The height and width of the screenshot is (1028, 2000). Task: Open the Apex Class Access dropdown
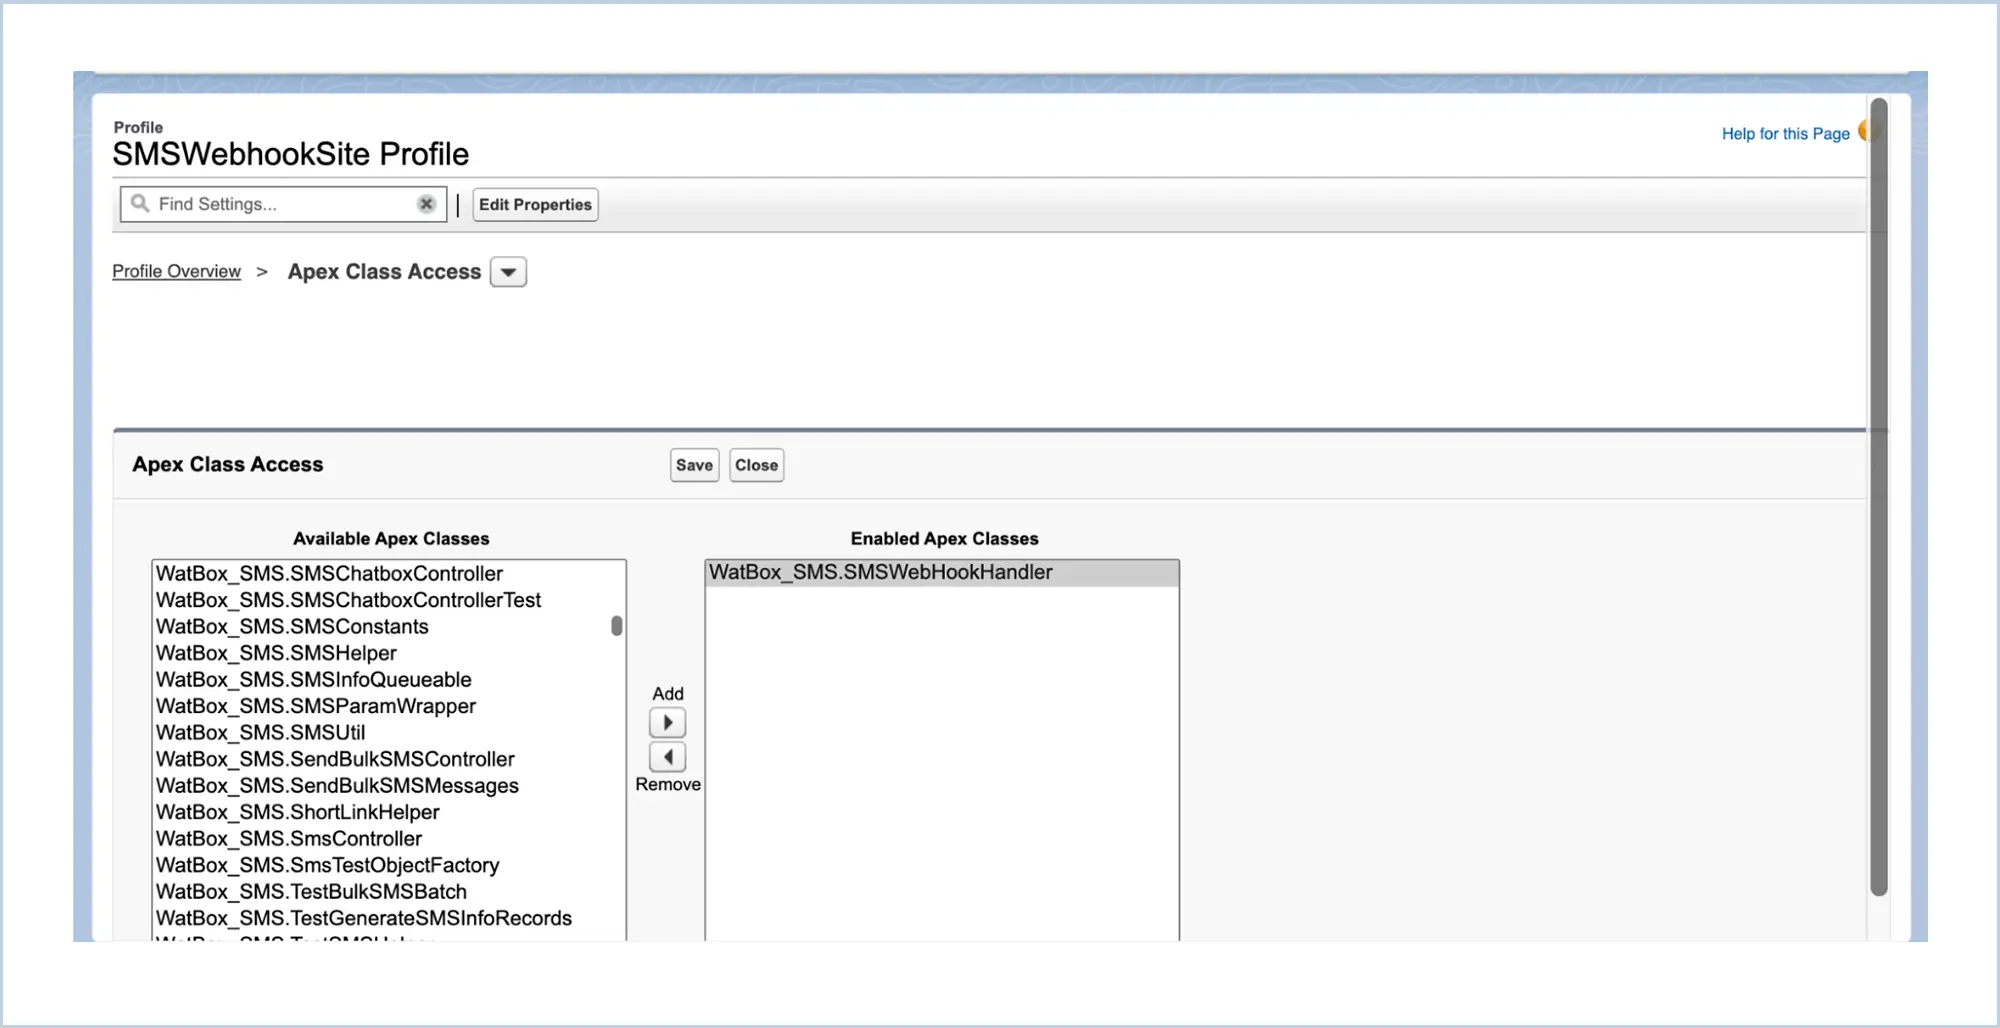[508, 272]
